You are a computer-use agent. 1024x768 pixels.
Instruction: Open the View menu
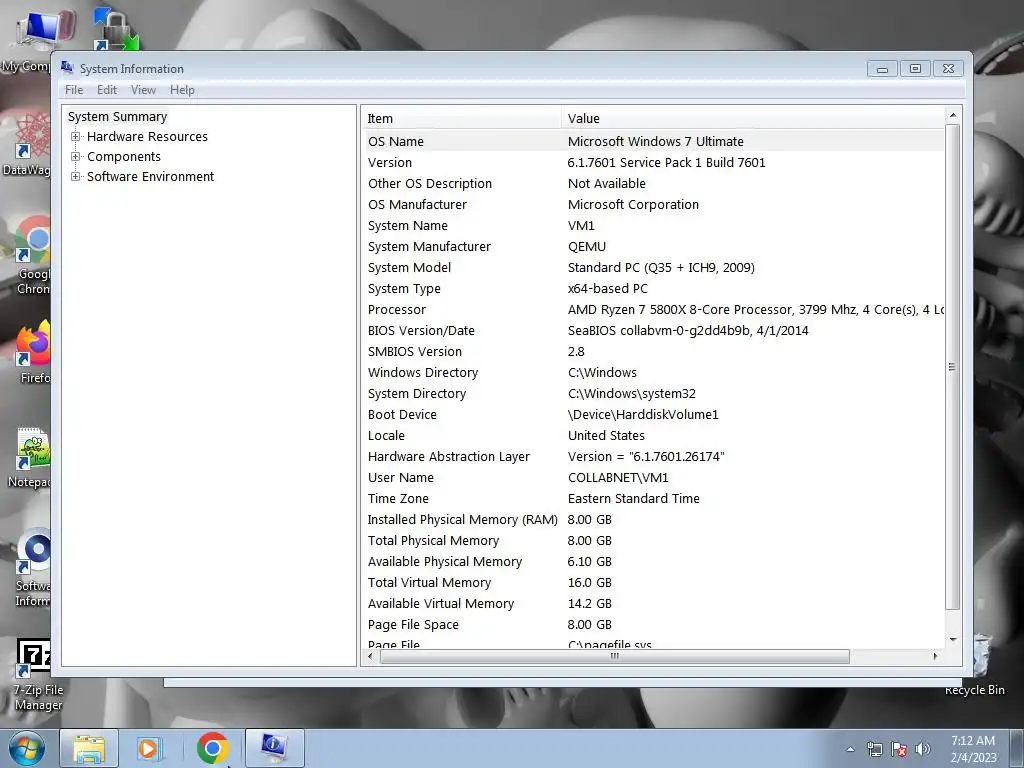(x=143, y=90)
